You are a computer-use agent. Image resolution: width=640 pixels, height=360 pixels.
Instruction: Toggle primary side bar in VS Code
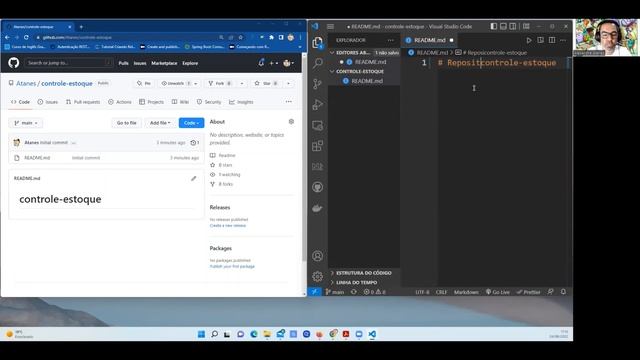coord(493,26)
